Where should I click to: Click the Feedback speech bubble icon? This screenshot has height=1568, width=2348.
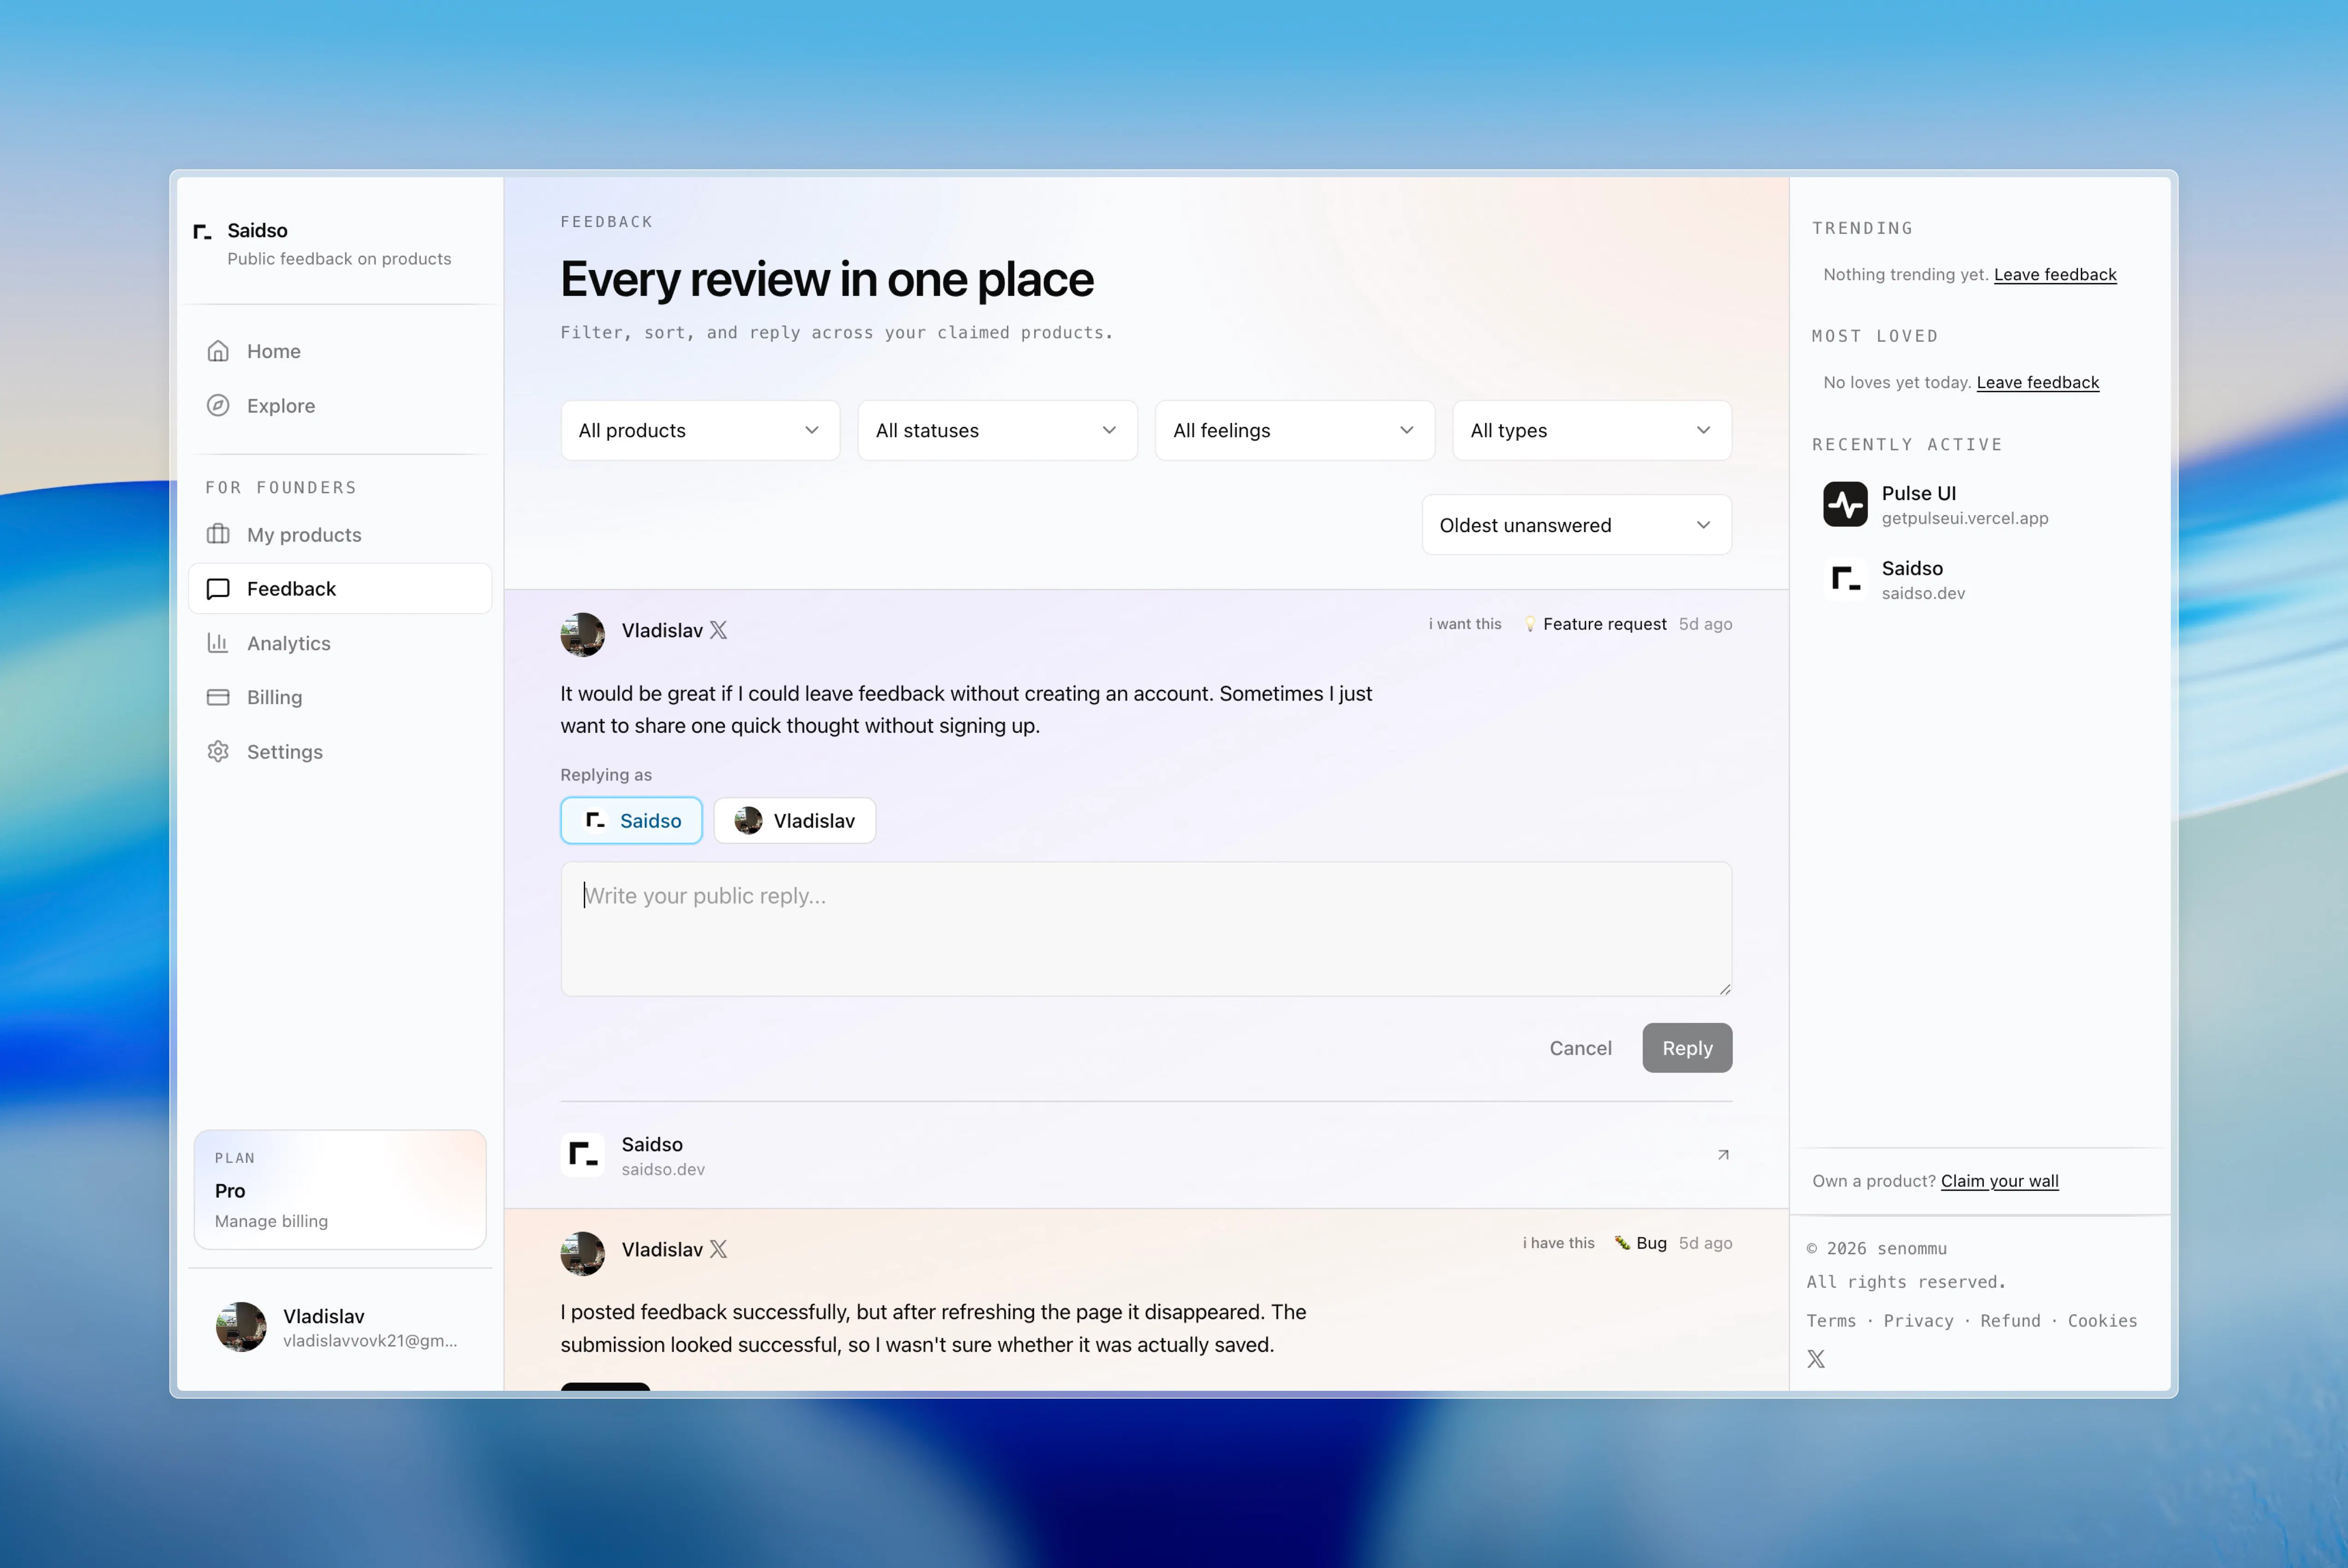pyautogui.click(x=218, y=588)
